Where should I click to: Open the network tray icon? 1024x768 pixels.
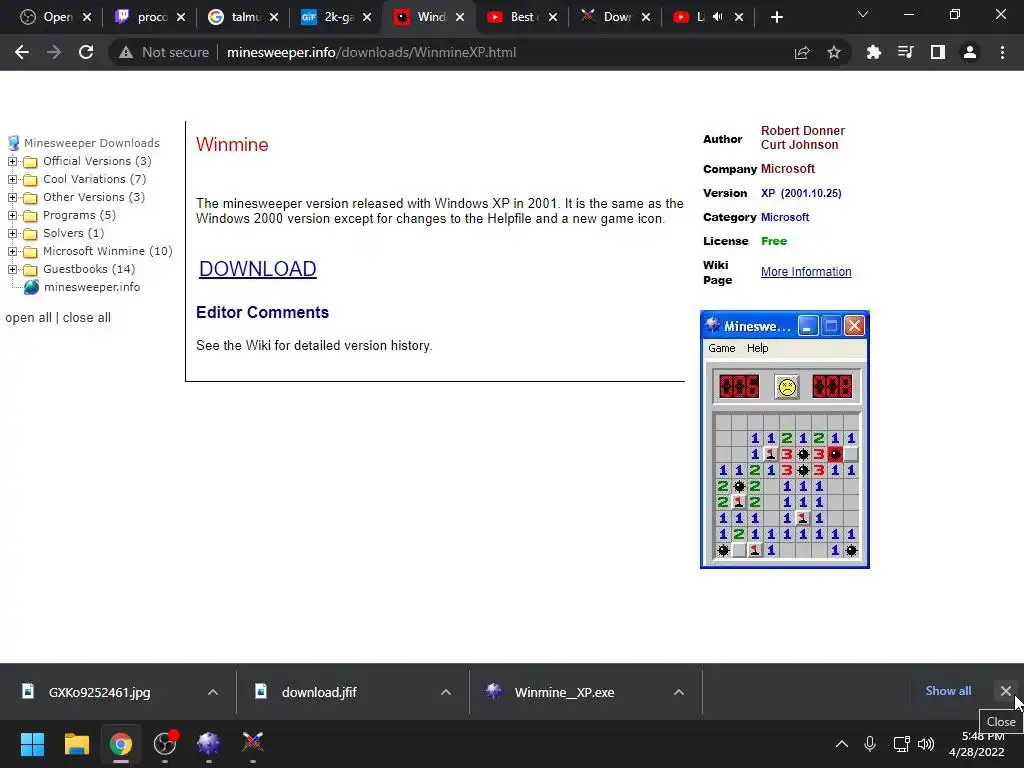[901, 743]
